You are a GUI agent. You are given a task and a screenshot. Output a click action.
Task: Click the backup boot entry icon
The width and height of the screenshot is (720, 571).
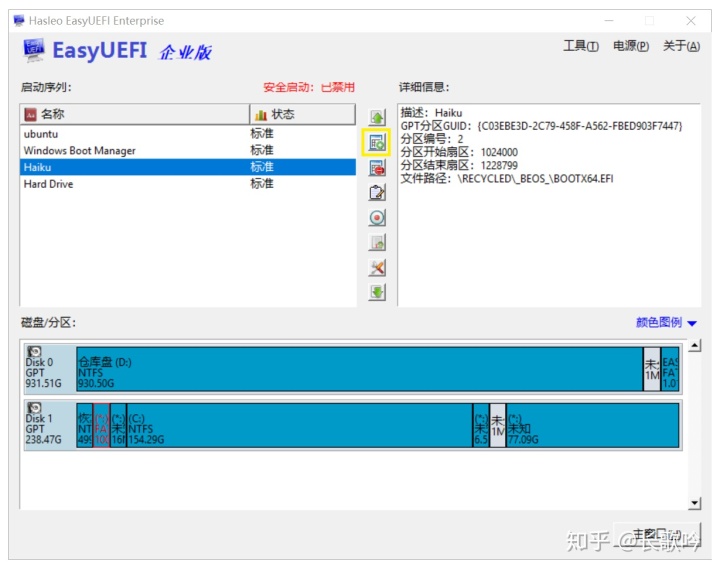tap(377, 242)
